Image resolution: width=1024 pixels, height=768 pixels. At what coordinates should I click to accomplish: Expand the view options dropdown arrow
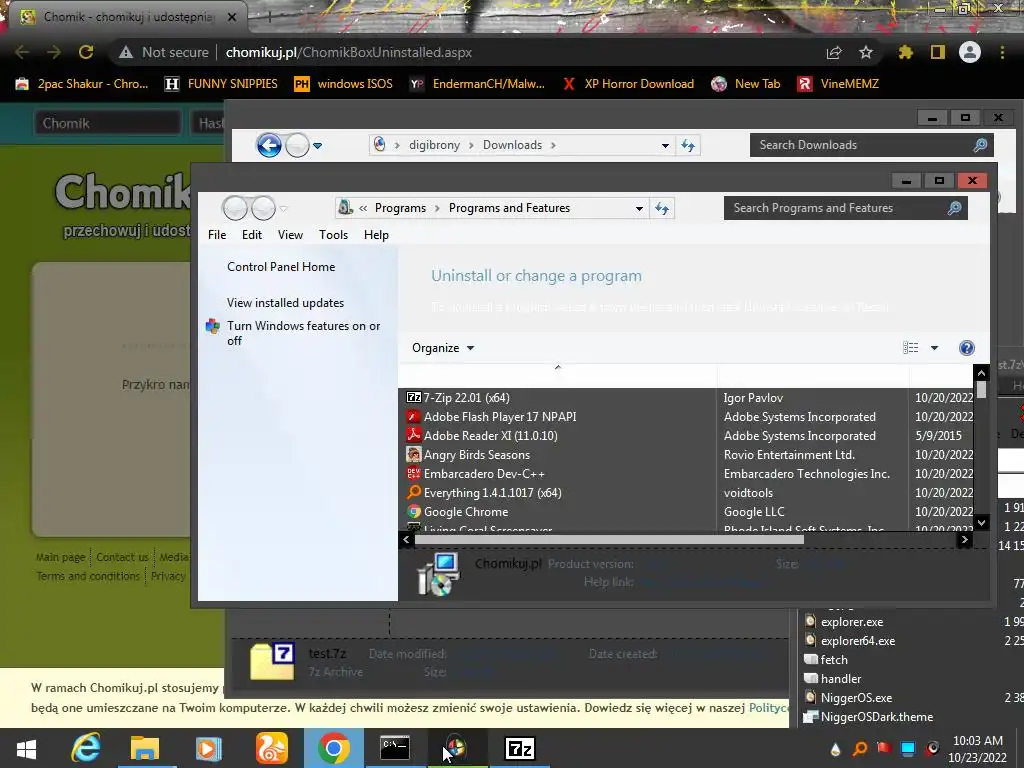pos(935,347)
